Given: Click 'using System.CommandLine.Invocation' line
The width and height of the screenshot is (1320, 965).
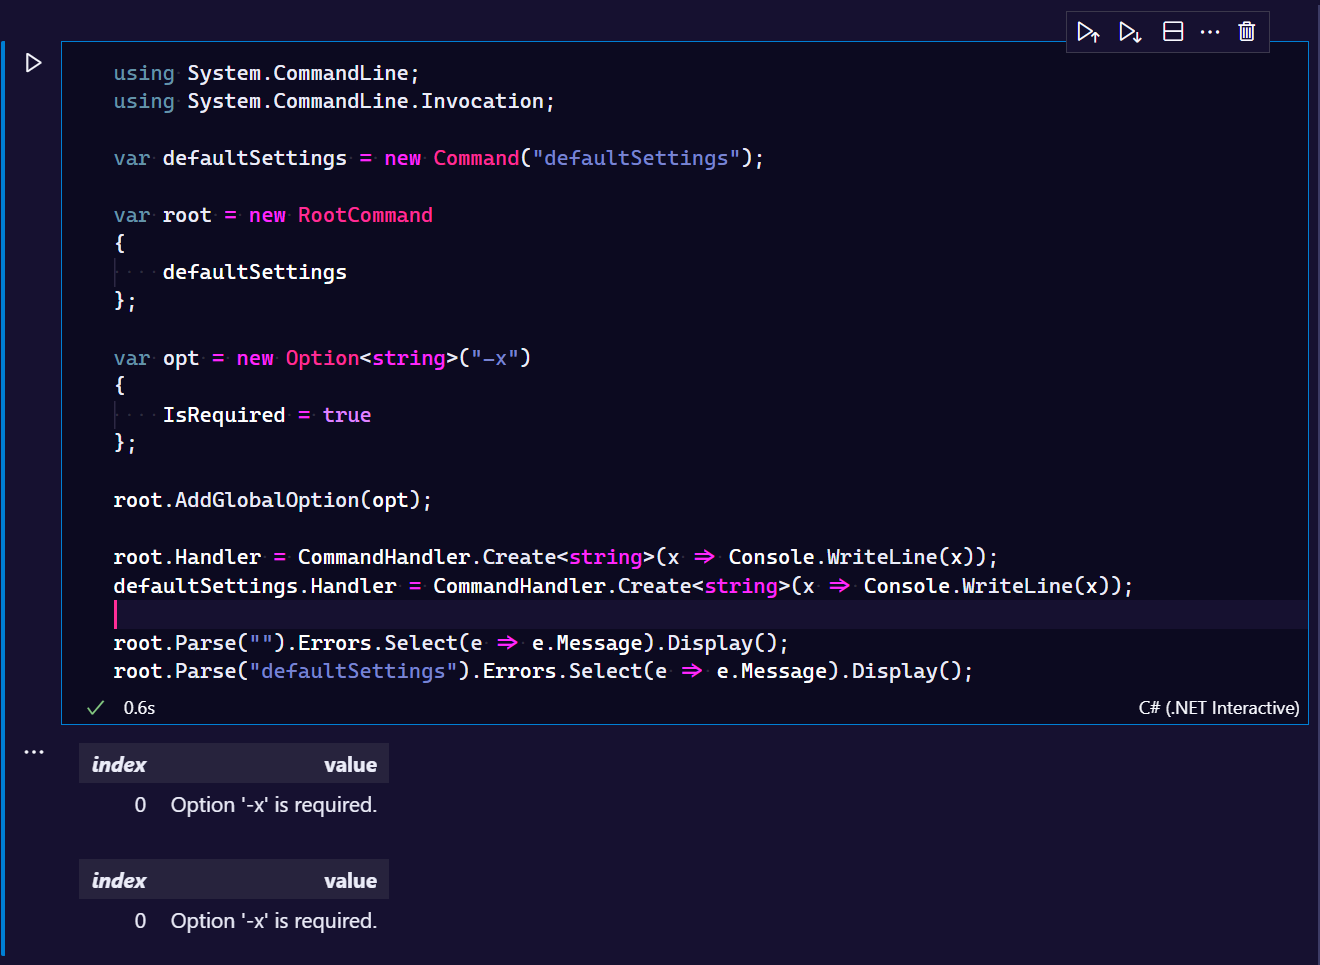Looking at the screenshot, I should 334,101.
